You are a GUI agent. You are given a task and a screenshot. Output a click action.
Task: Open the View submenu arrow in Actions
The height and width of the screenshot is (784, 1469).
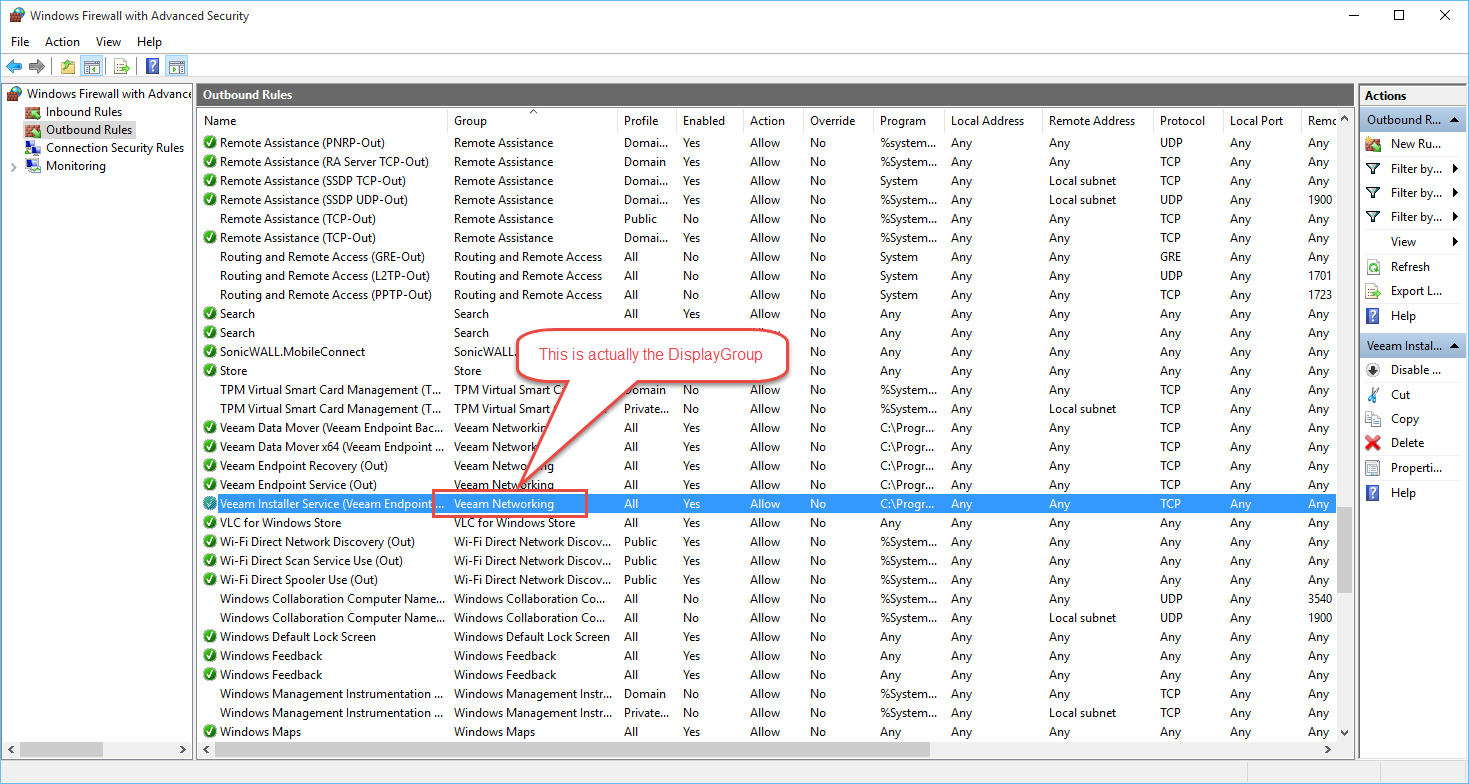1455,242
